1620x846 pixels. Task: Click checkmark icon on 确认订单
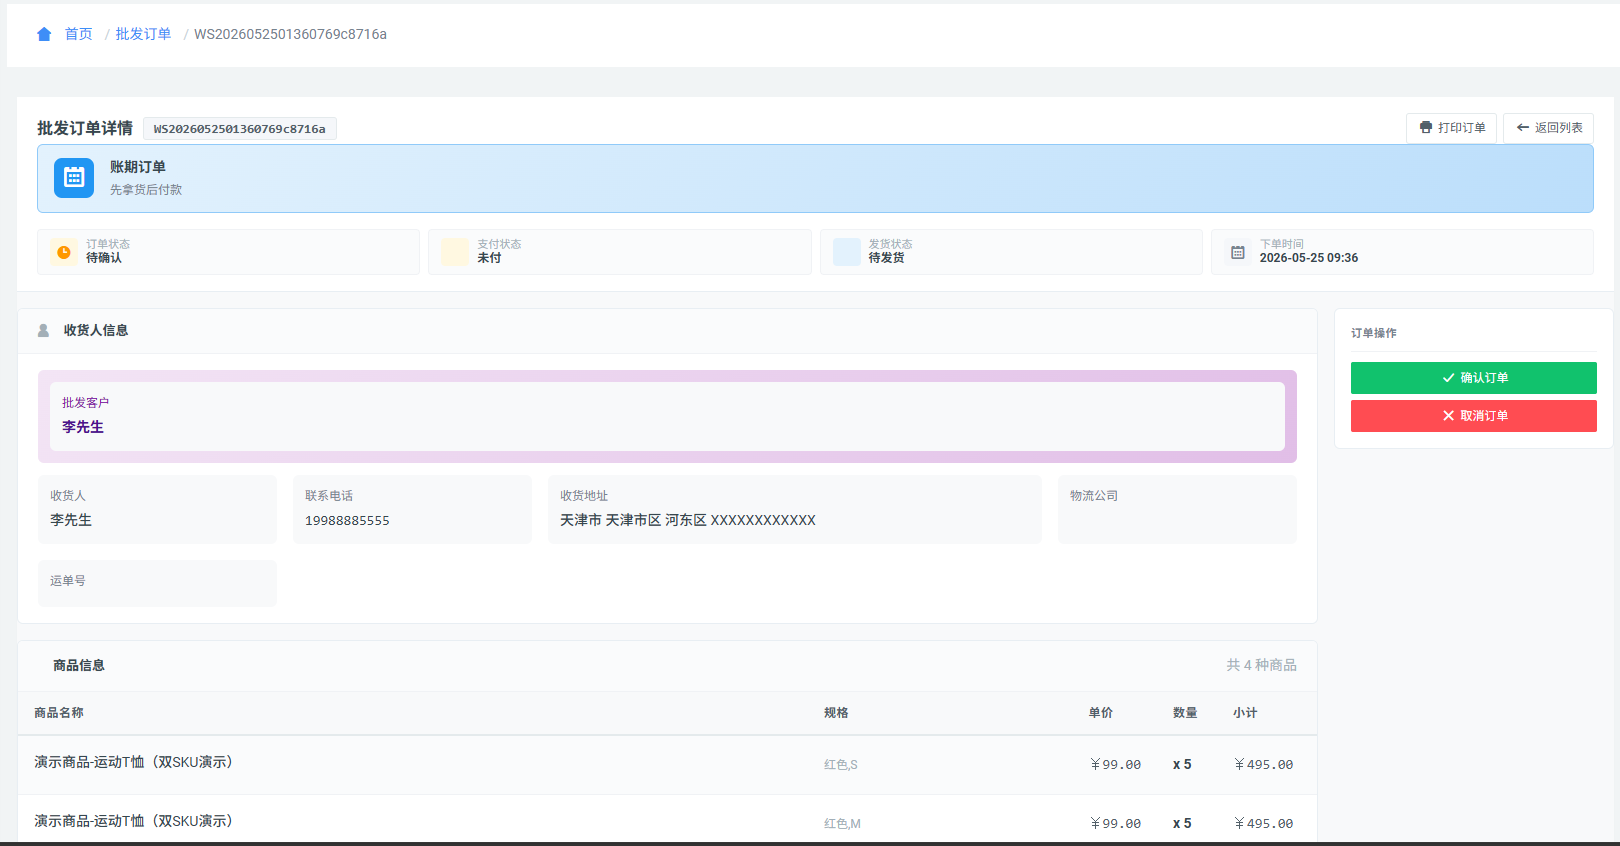(x=1448, y=378)
